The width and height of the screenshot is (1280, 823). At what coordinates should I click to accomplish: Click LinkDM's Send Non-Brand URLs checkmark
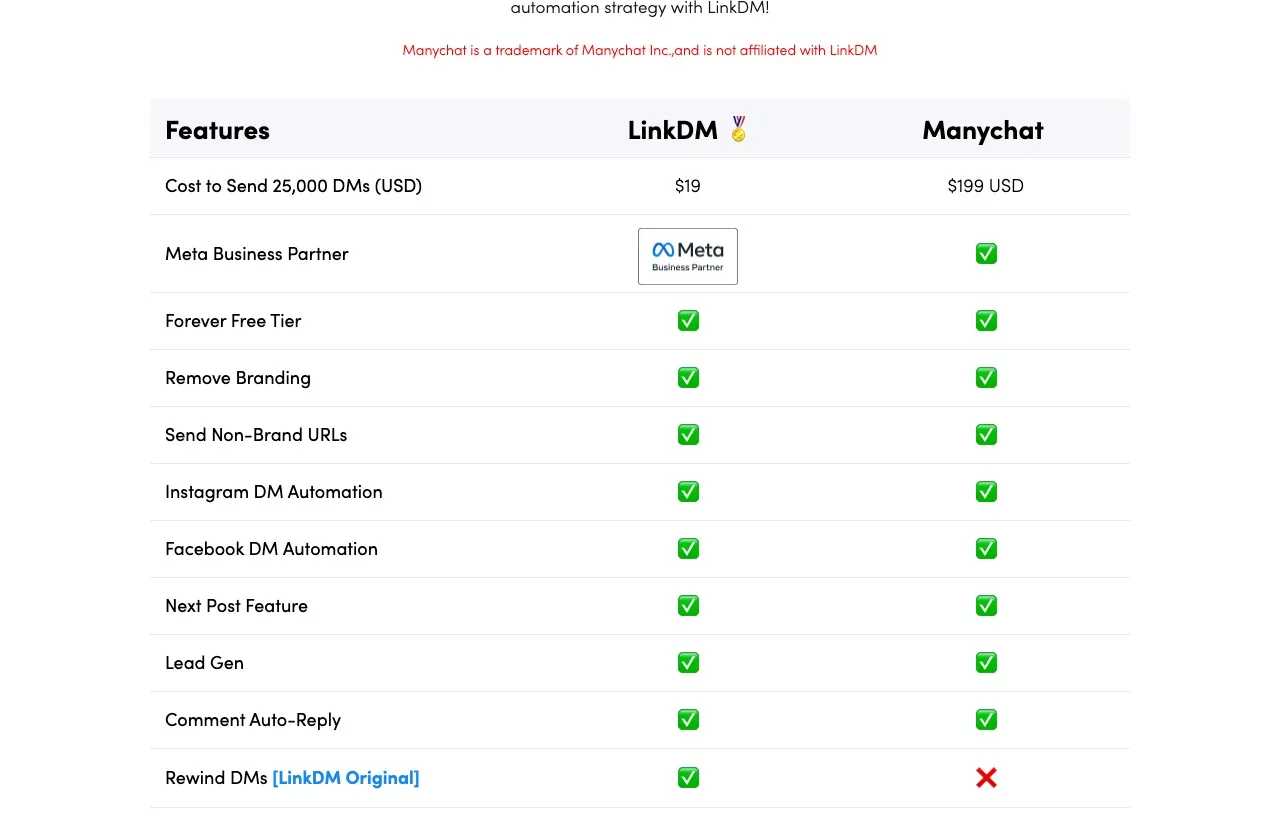(x=688, y=435)
